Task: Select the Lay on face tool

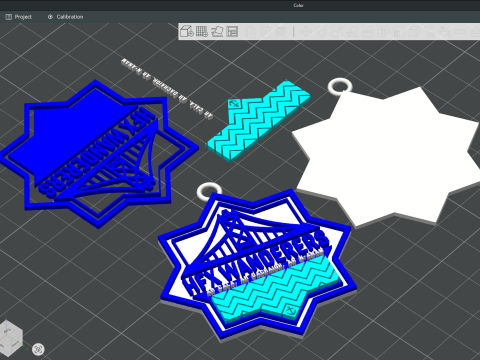Action: point(352,32)
